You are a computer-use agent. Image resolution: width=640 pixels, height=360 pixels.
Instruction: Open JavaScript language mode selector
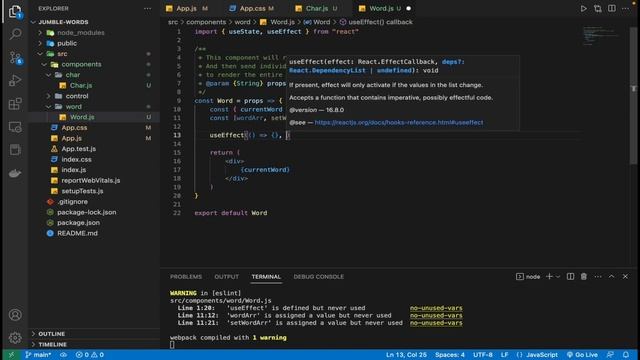541,355
